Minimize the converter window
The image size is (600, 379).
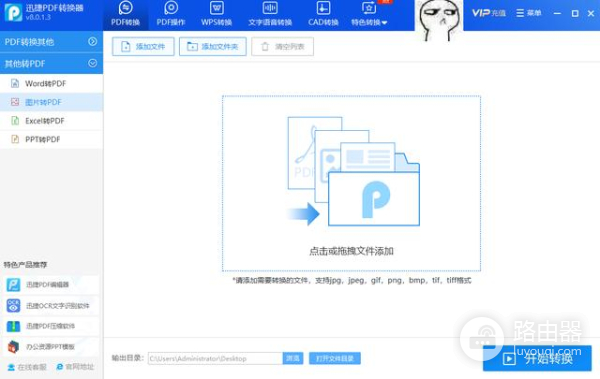click(x=557, y=13)
